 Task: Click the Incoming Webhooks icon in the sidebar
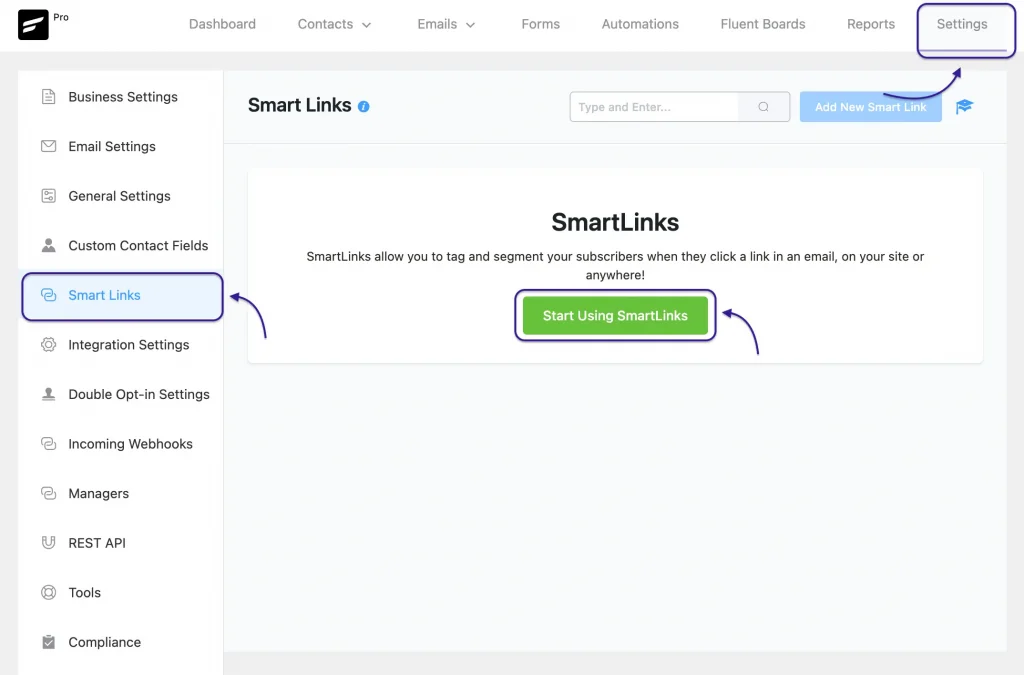(47, 443)
